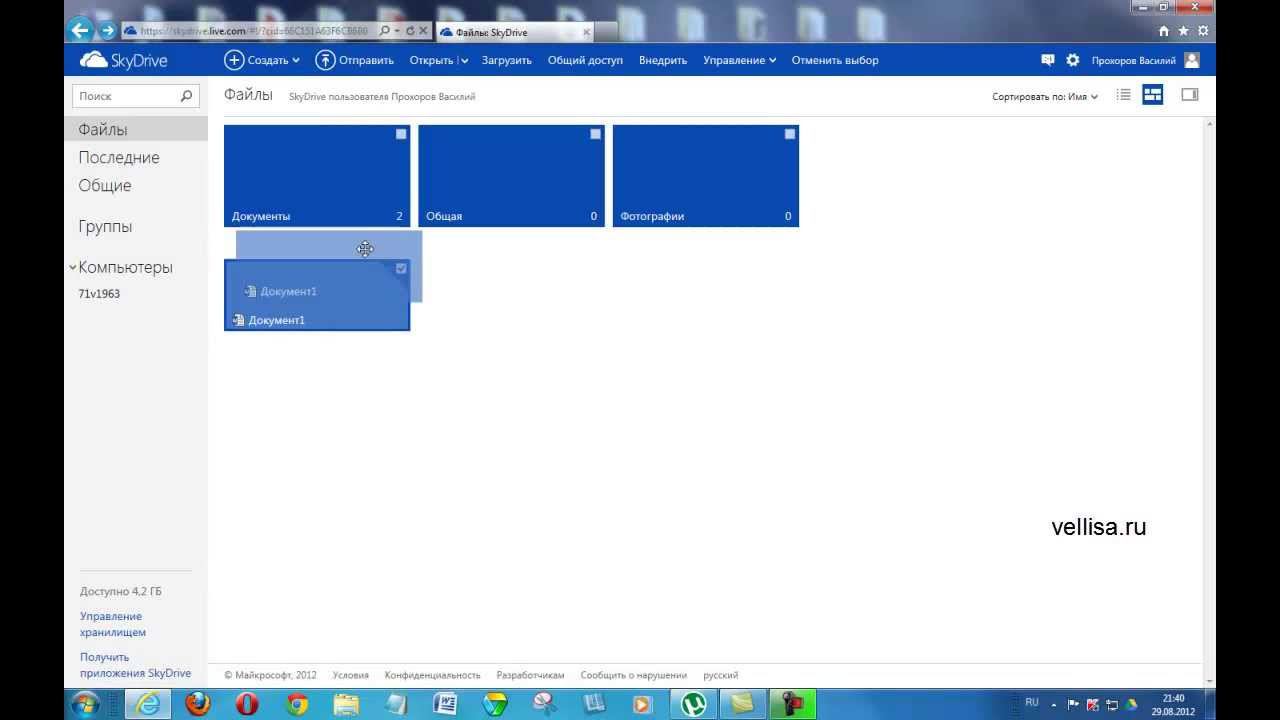Open the Фотографии folder tile
This screenshot has height=720, width=1280.
[706, 176]
